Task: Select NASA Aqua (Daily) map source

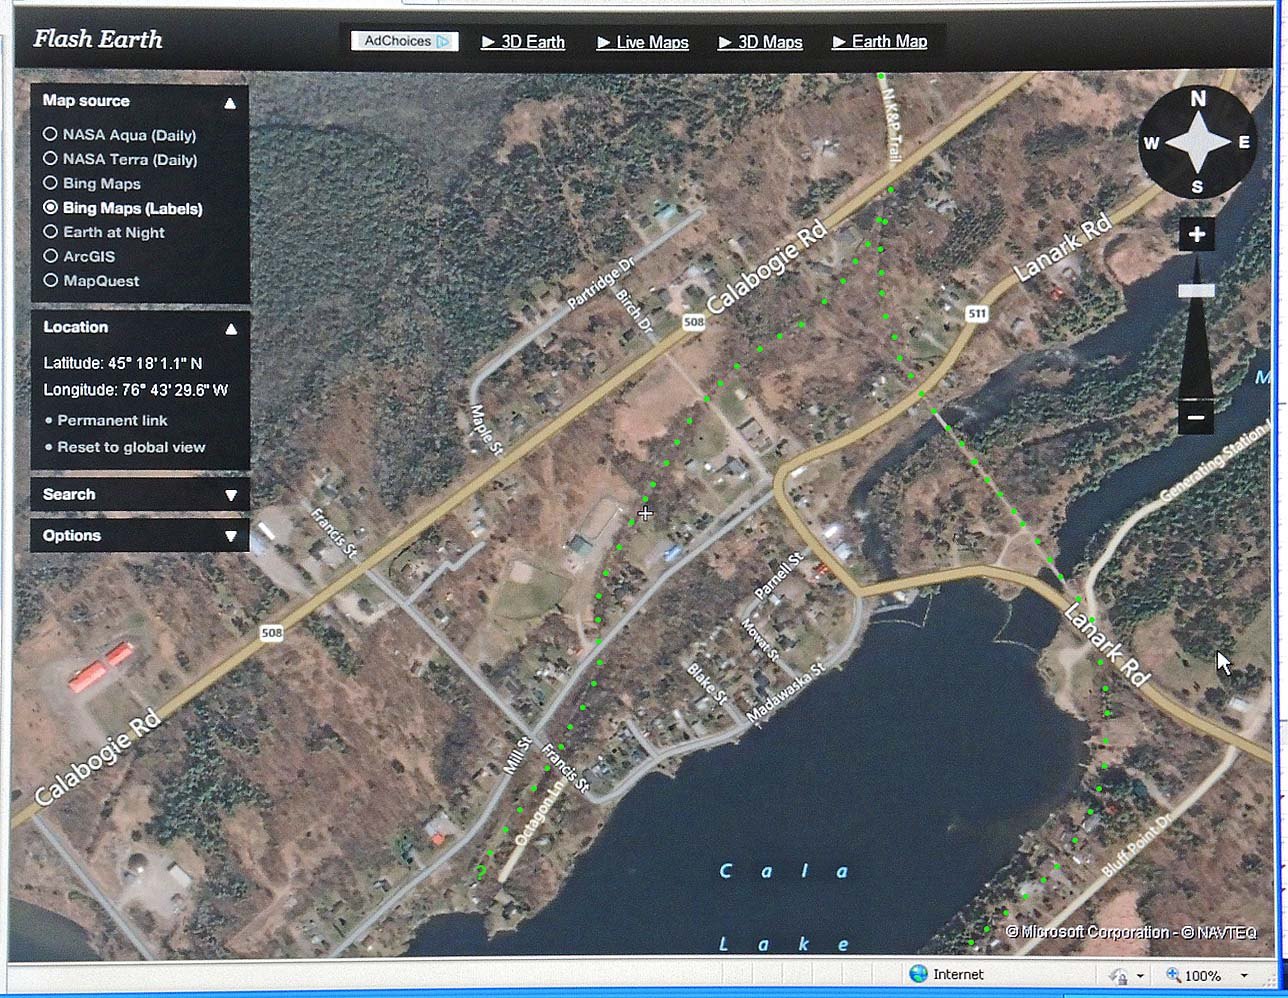Action: (x=50, y=134)
